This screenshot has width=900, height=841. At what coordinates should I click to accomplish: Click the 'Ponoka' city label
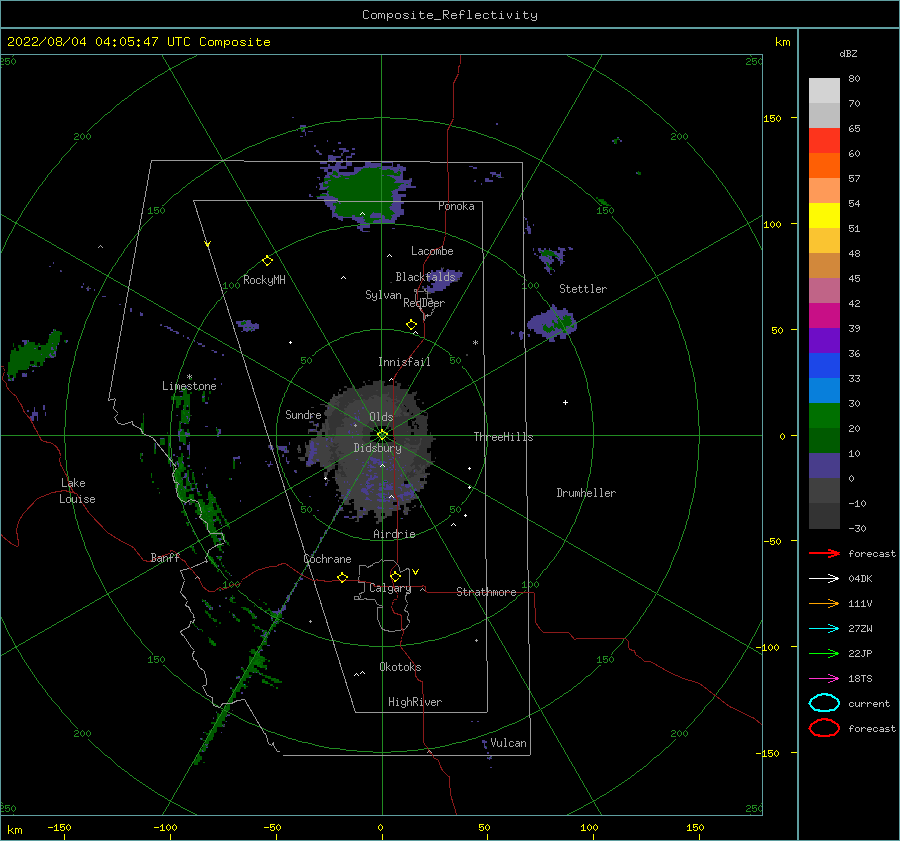[456, 206]
